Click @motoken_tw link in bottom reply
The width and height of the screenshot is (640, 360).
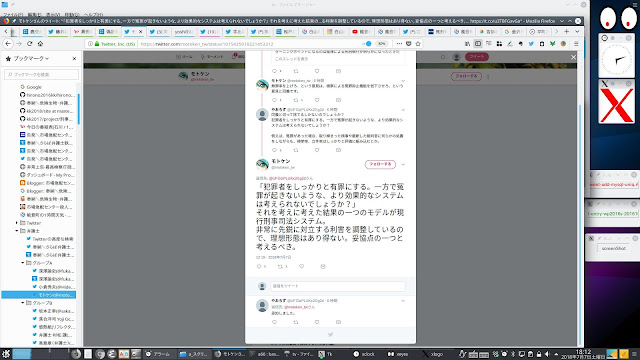[x=296, y=307]
